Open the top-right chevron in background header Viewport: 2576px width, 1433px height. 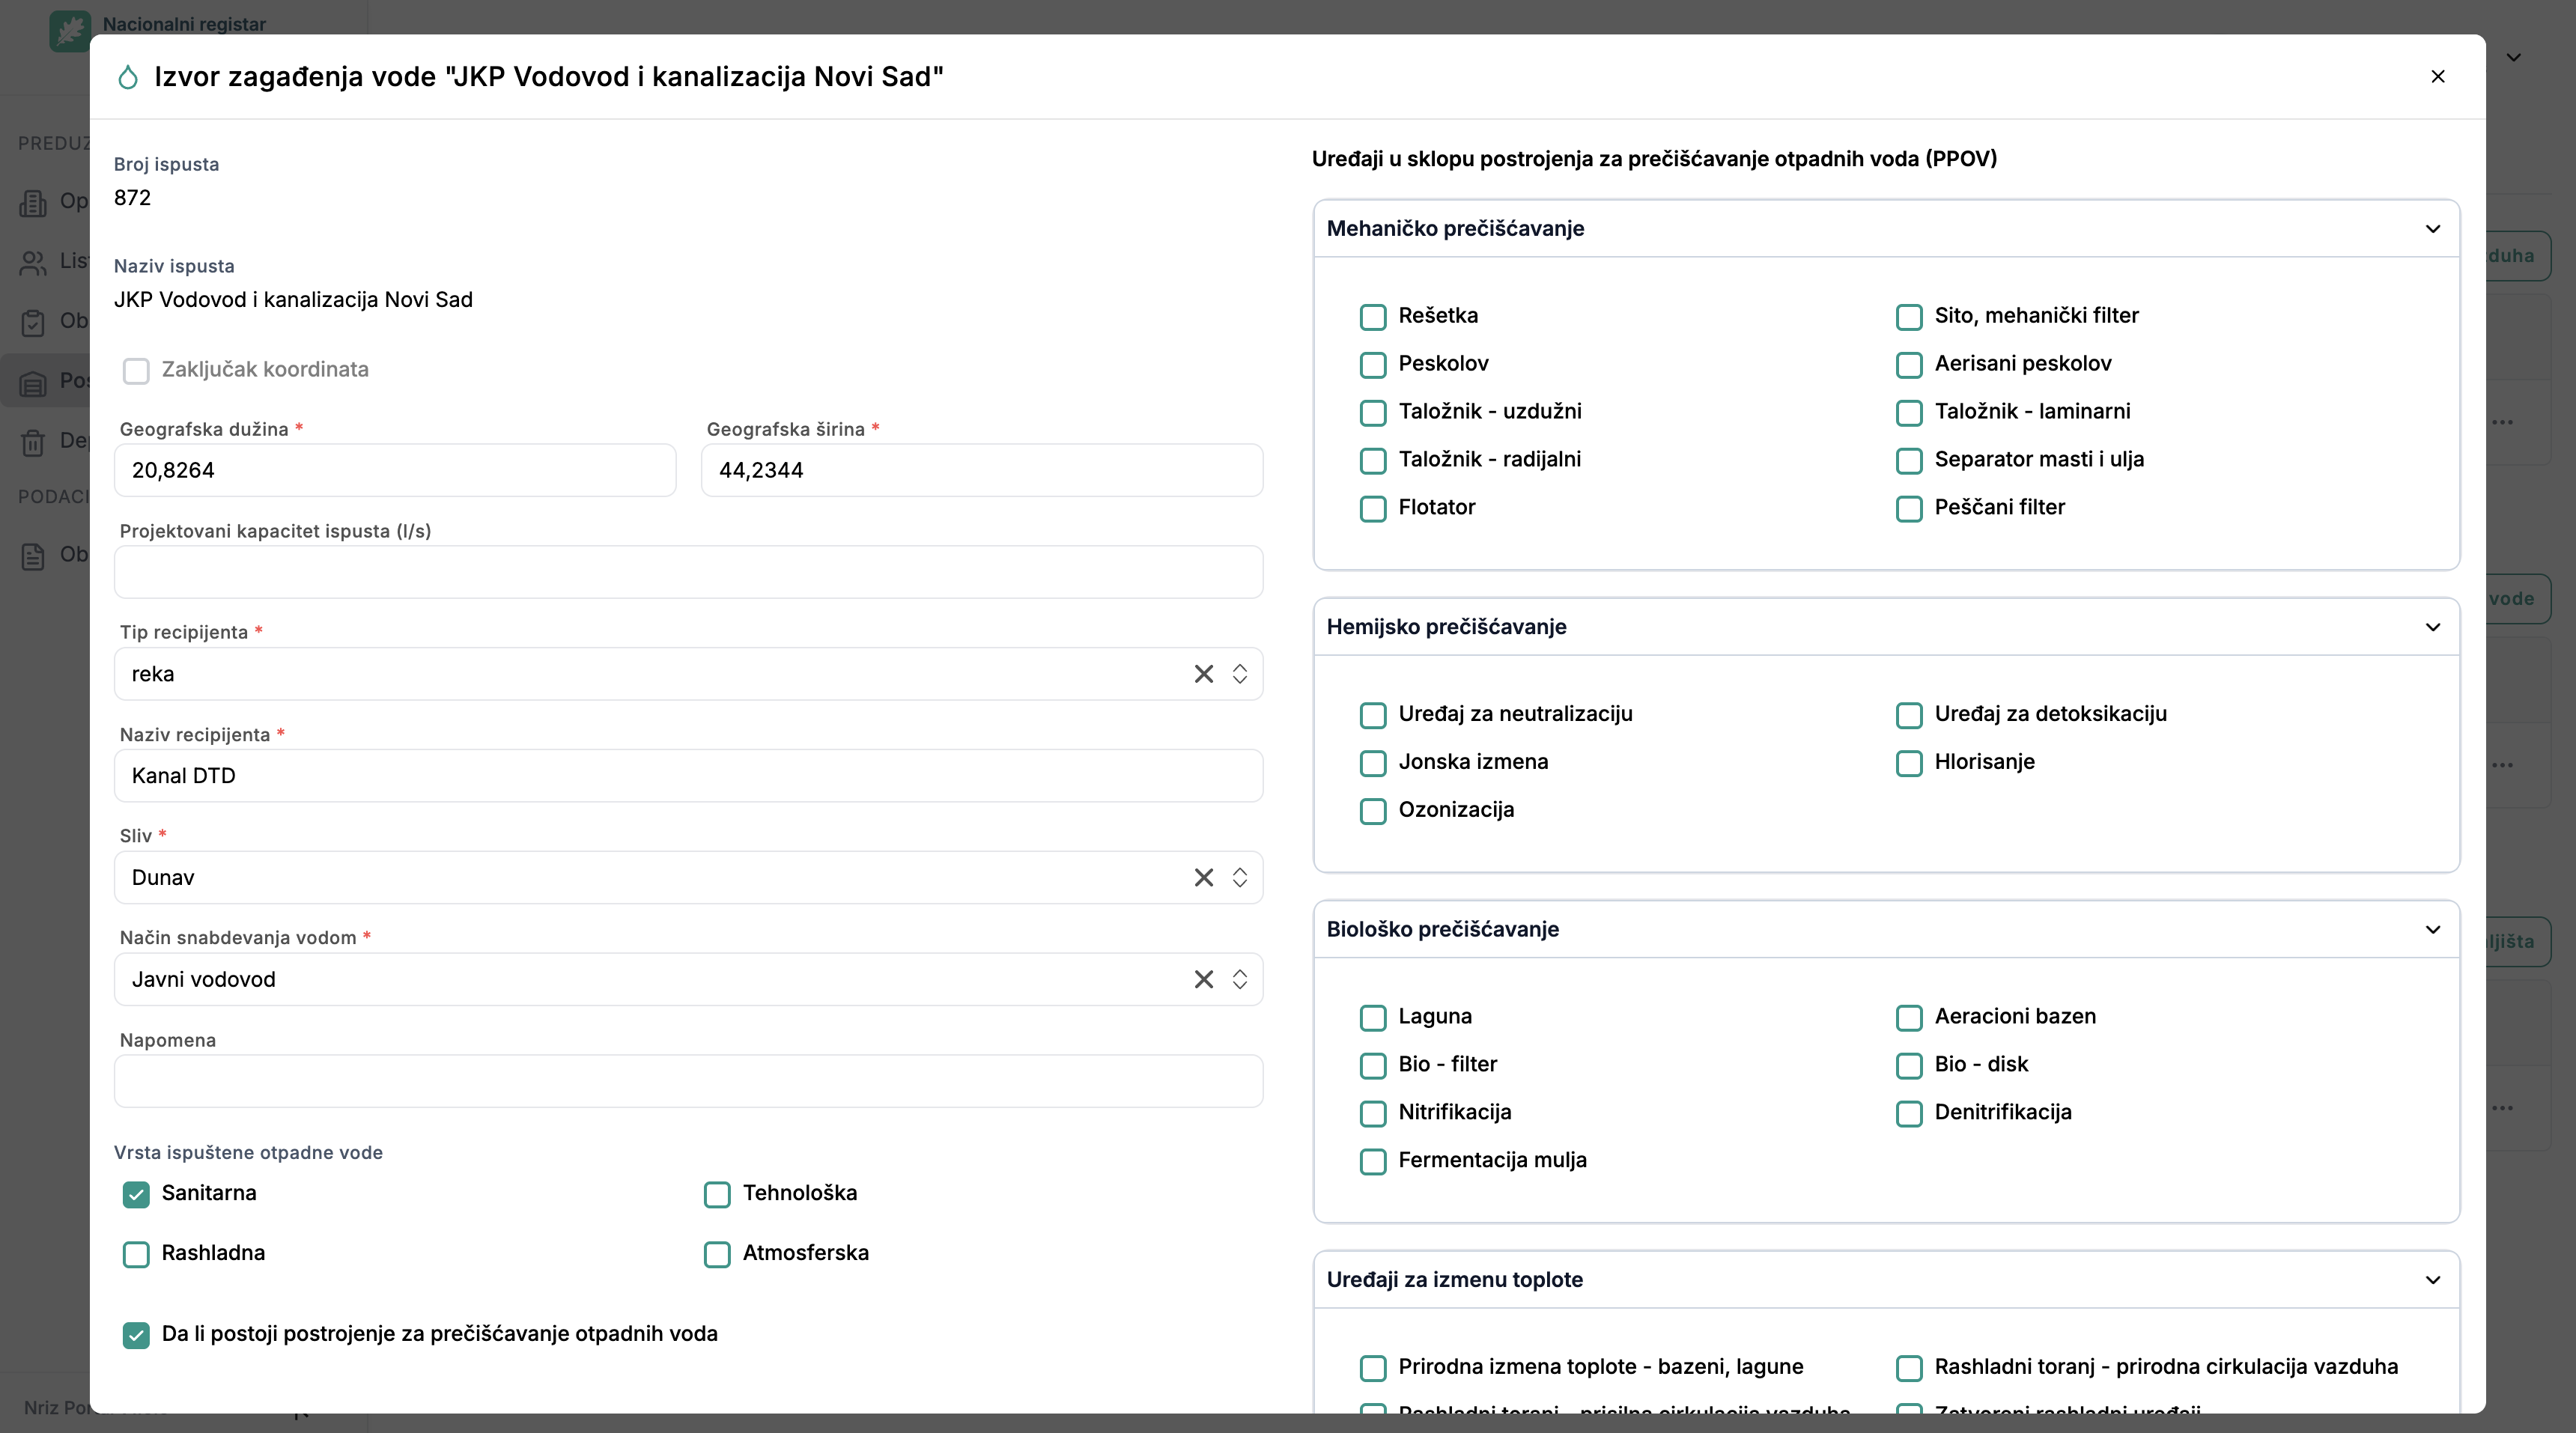coord(2513,58)
